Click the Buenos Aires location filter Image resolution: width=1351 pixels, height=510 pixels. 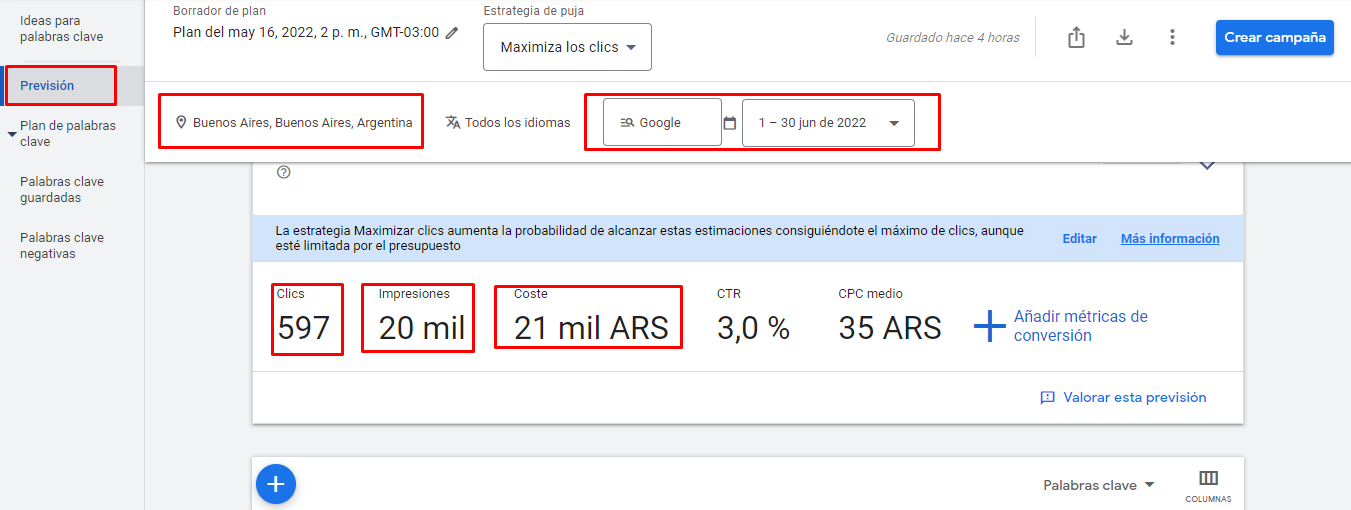[x=292, y=123]
